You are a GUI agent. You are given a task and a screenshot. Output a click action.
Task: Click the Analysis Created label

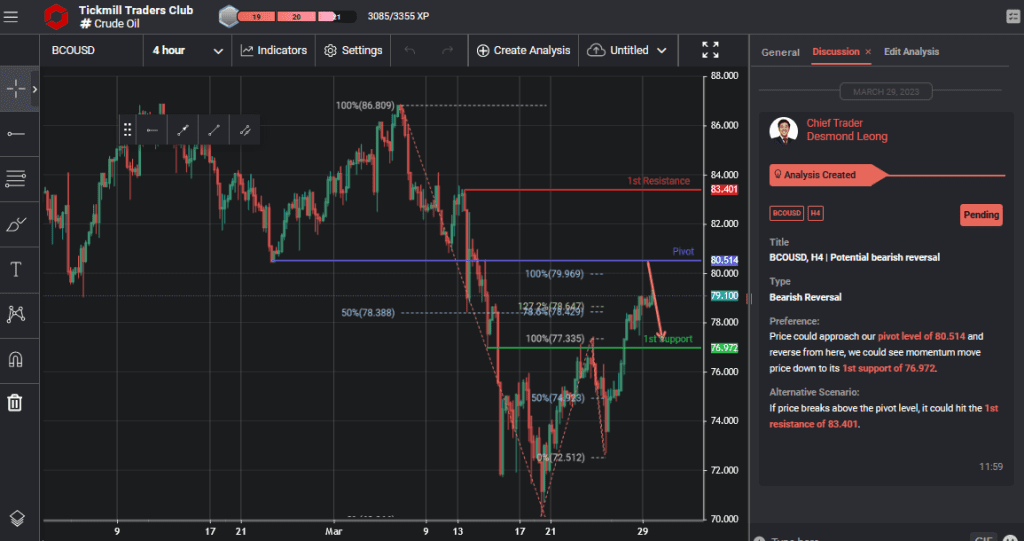coord(820,175)
